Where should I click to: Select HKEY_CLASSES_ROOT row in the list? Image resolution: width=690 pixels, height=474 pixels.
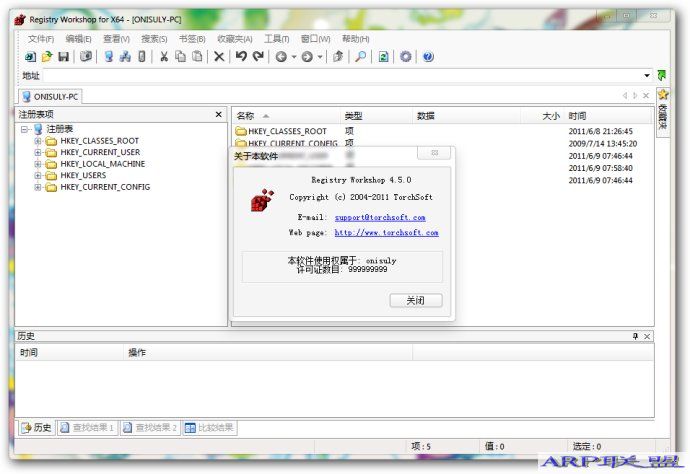click(287, 131)
